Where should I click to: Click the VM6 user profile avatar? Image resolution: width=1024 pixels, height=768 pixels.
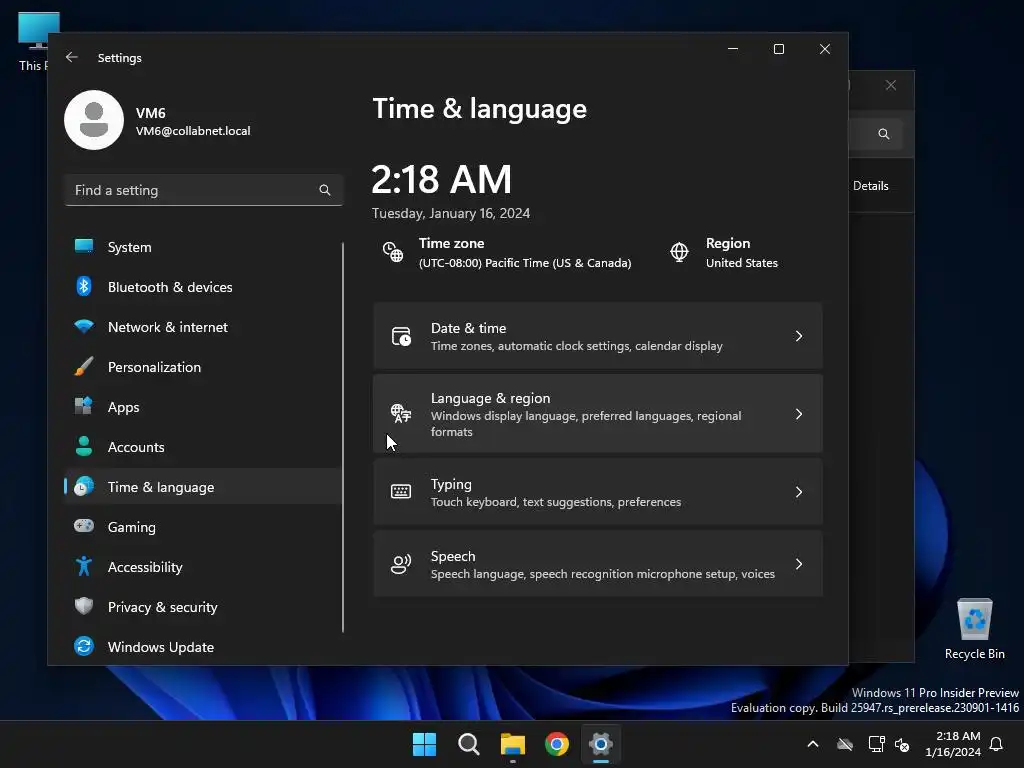[x=94, y=120]
